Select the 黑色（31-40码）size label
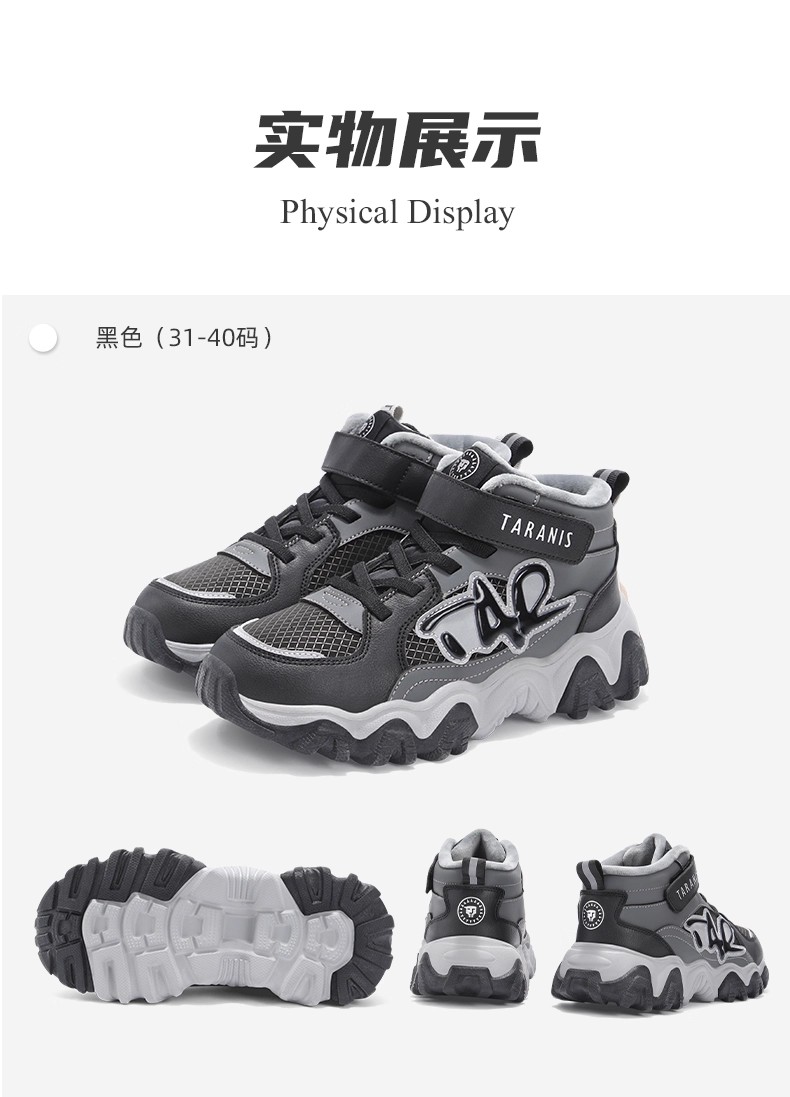 click(x=185, y=338)
